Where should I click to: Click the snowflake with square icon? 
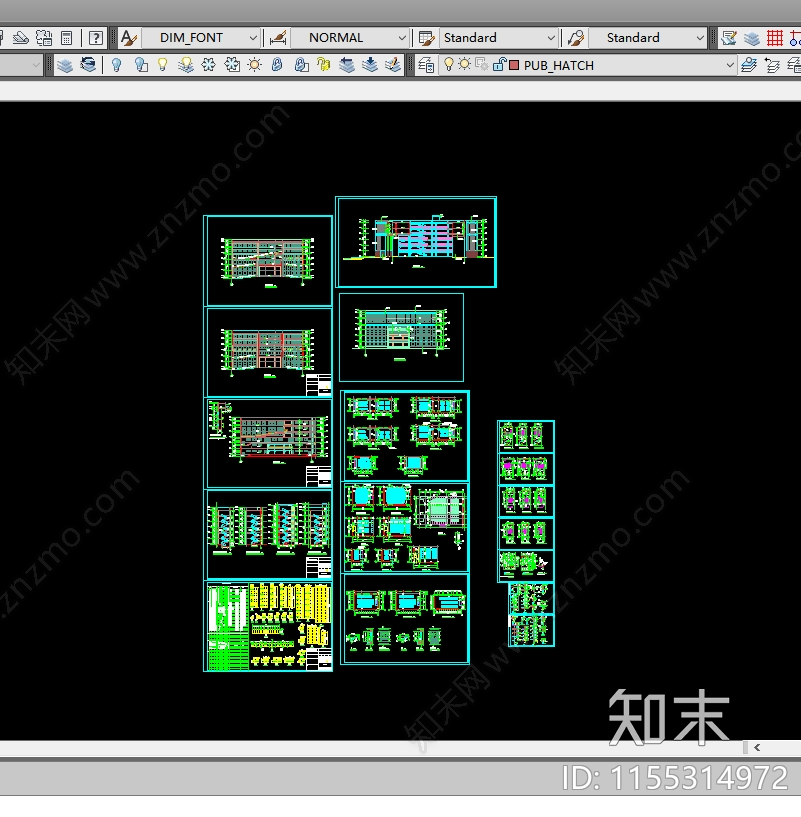tap(232, 65)
